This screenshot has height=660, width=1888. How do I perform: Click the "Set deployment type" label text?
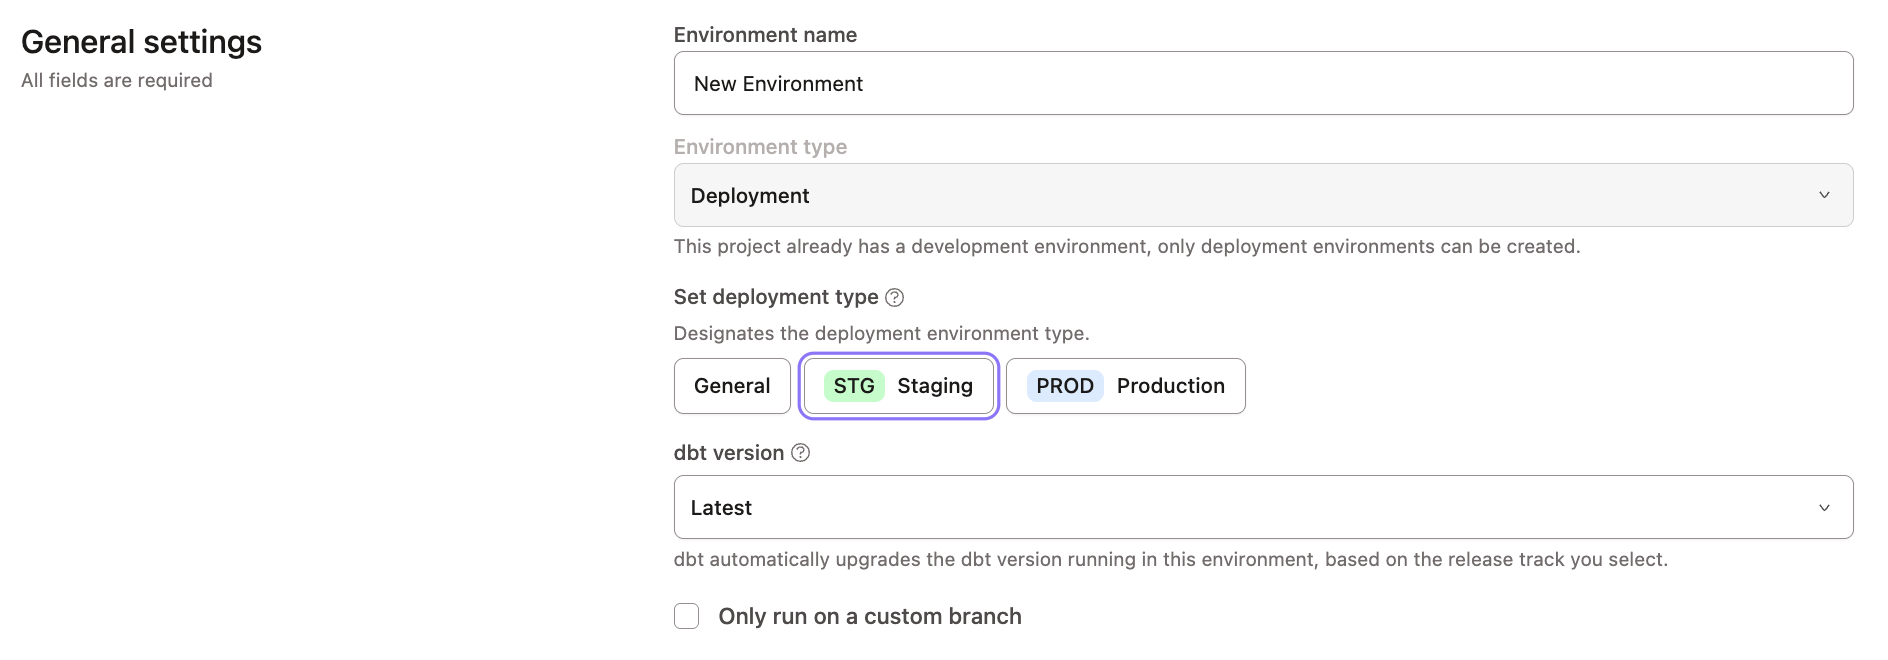776,297
